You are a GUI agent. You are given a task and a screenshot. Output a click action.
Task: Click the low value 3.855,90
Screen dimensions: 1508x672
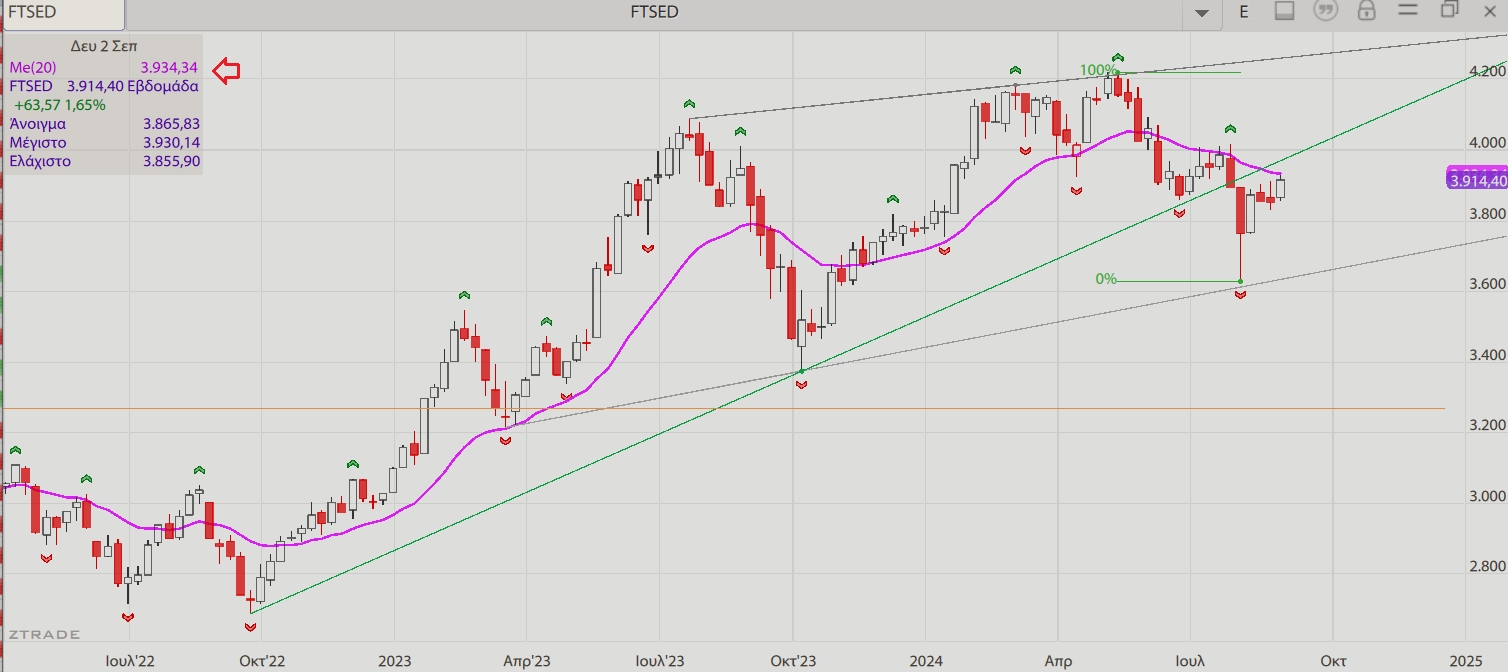click(171, 161)
